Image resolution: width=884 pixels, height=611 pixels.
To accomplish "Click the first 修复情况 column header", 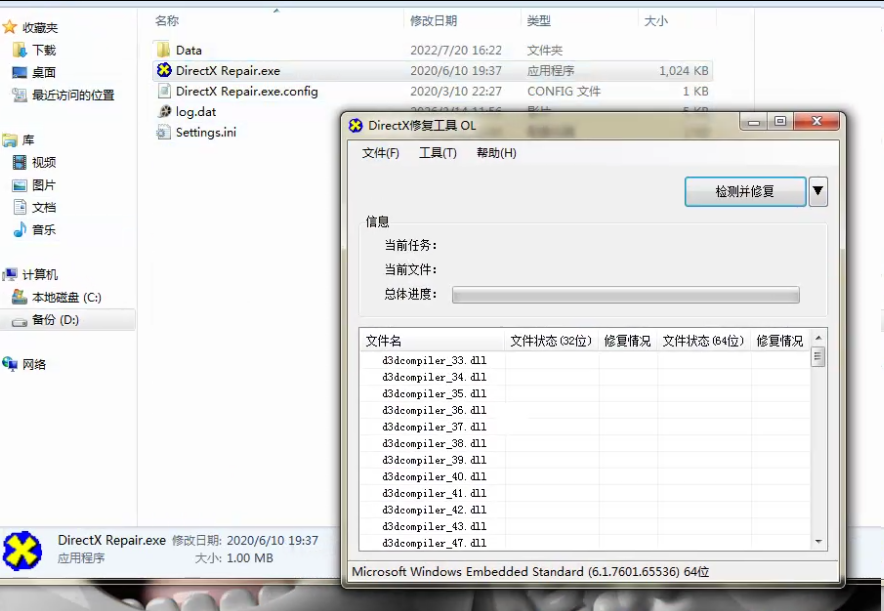I will [627, 340].
